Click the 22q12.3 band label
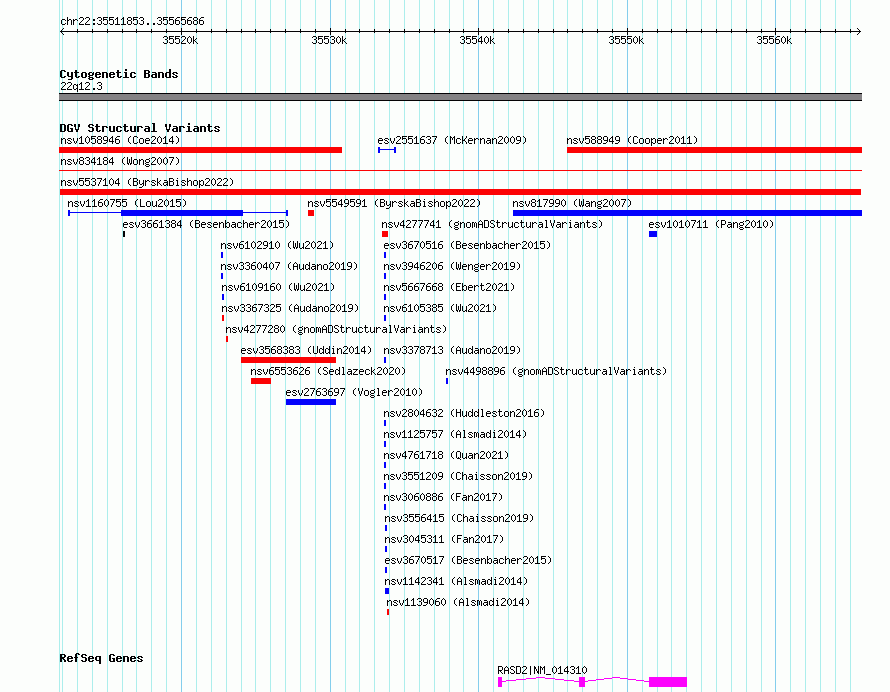The width and height of the screenshot is (890, 692). 81,86
